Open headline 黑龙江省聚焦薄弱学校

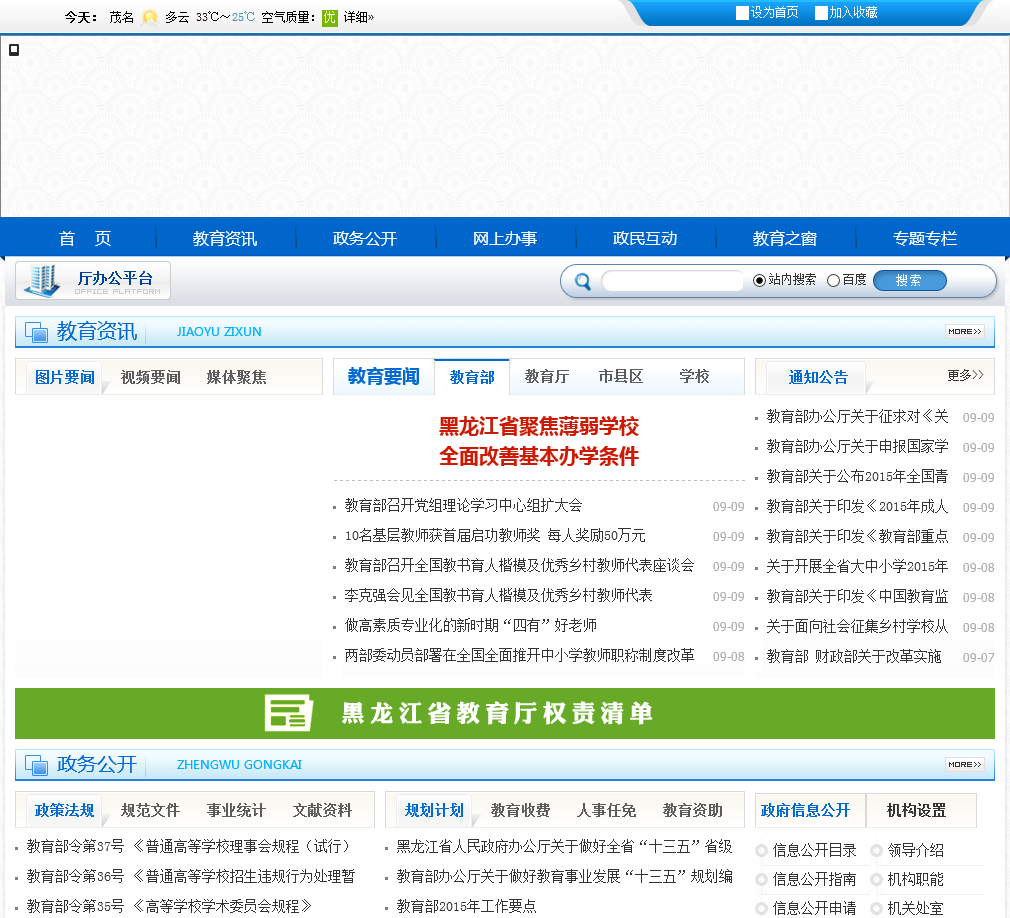point(538,426)
